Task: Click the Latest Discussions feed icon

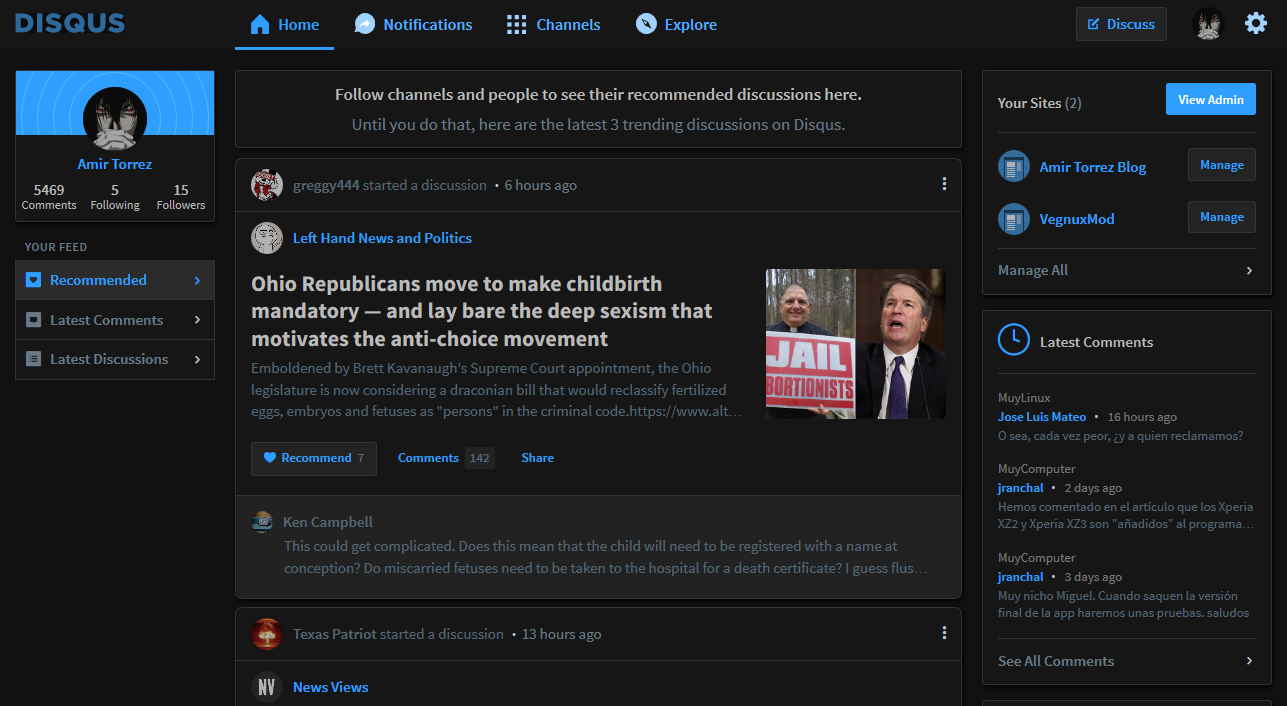Action: coord(33,359)
